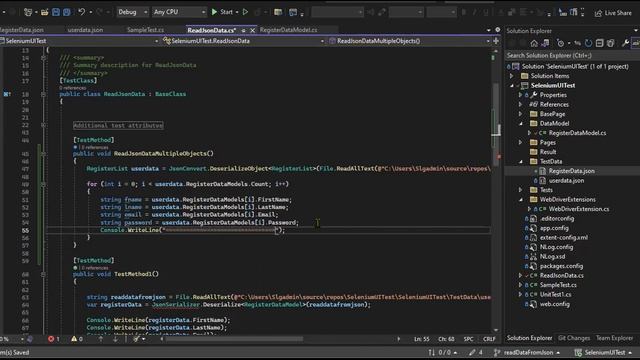Expand the References node
640x360 pixels.
click(x=520, y=104)
